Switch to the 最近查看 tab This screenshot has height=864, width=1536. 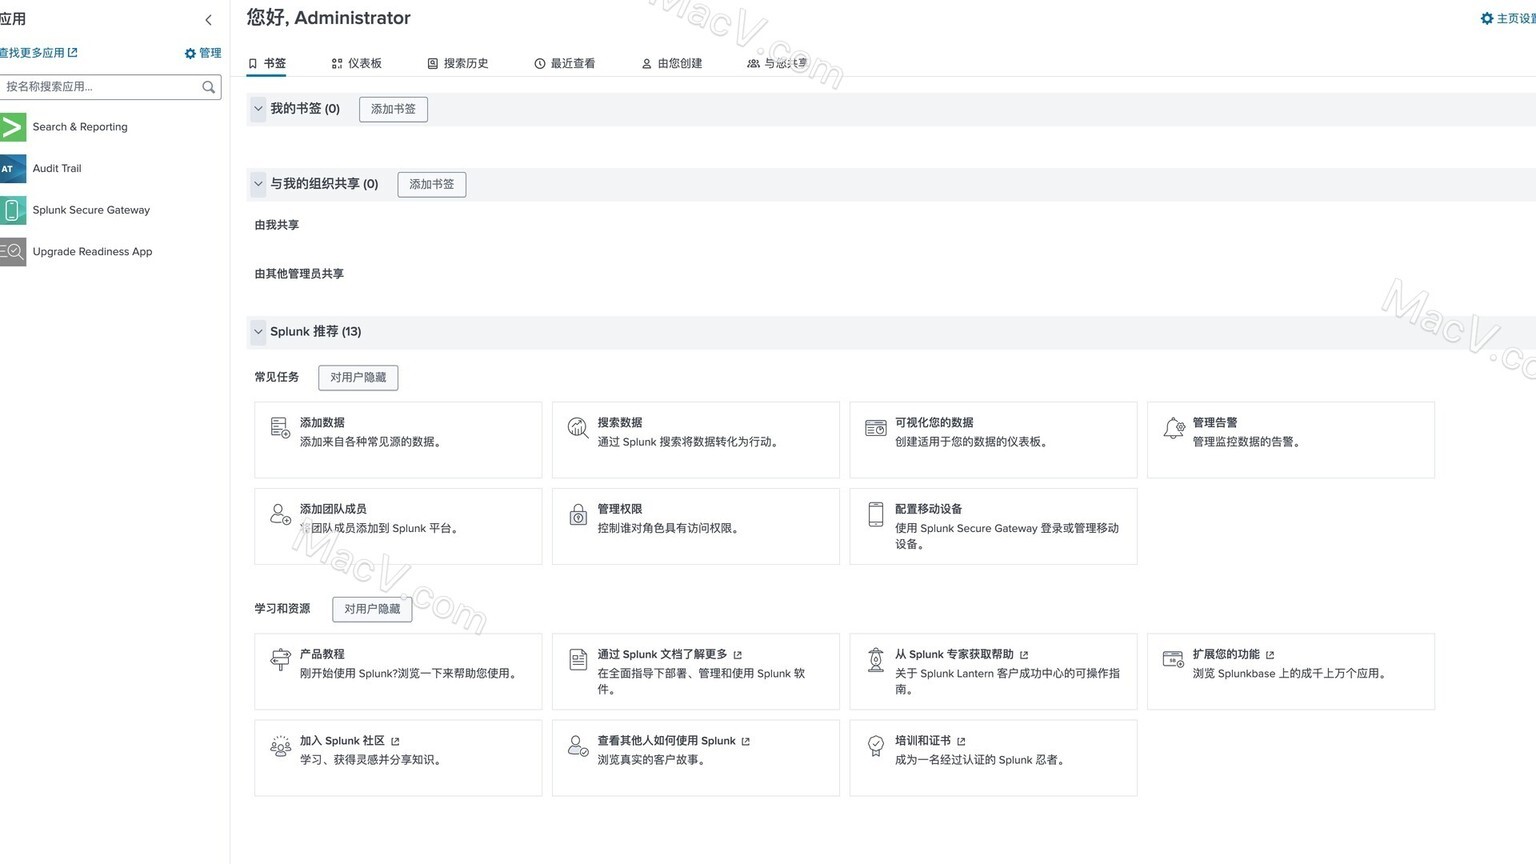pos(565,63)
